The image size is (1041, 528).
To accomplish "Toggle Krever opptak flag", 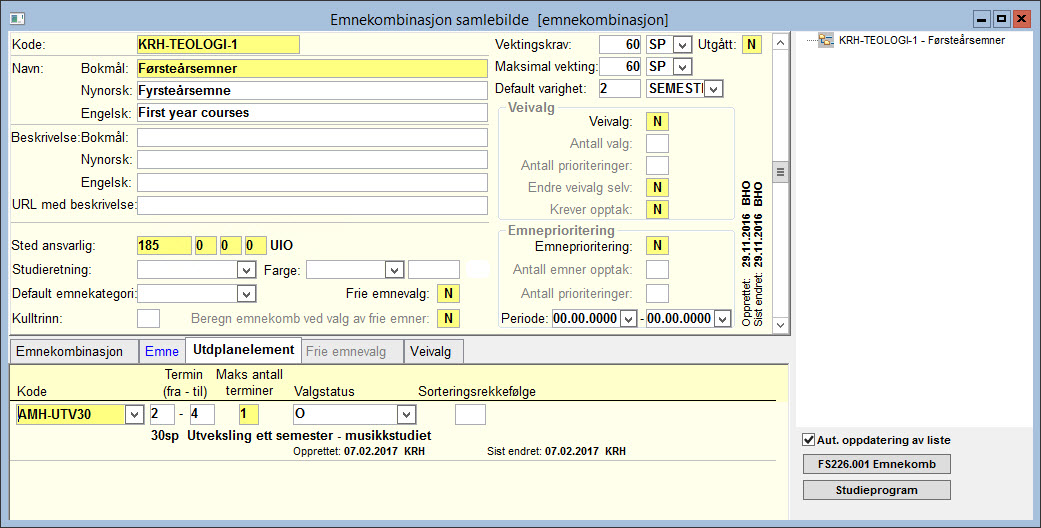I will point(657,209).
